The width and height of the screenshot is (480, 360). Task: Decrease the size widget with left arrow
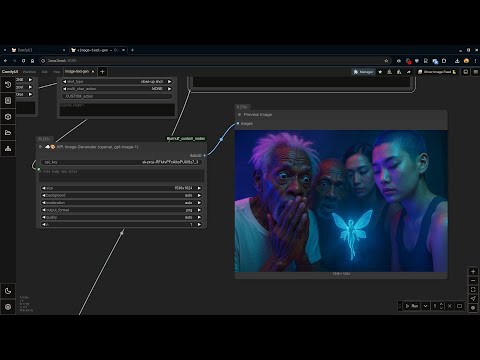click(x=44, y=188)
